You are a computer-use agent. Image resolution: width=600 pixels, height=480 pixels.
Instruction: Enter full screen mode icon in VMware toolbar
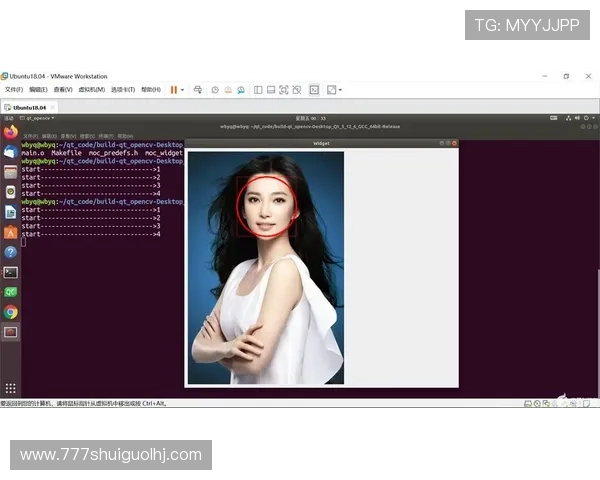[284, 90]
